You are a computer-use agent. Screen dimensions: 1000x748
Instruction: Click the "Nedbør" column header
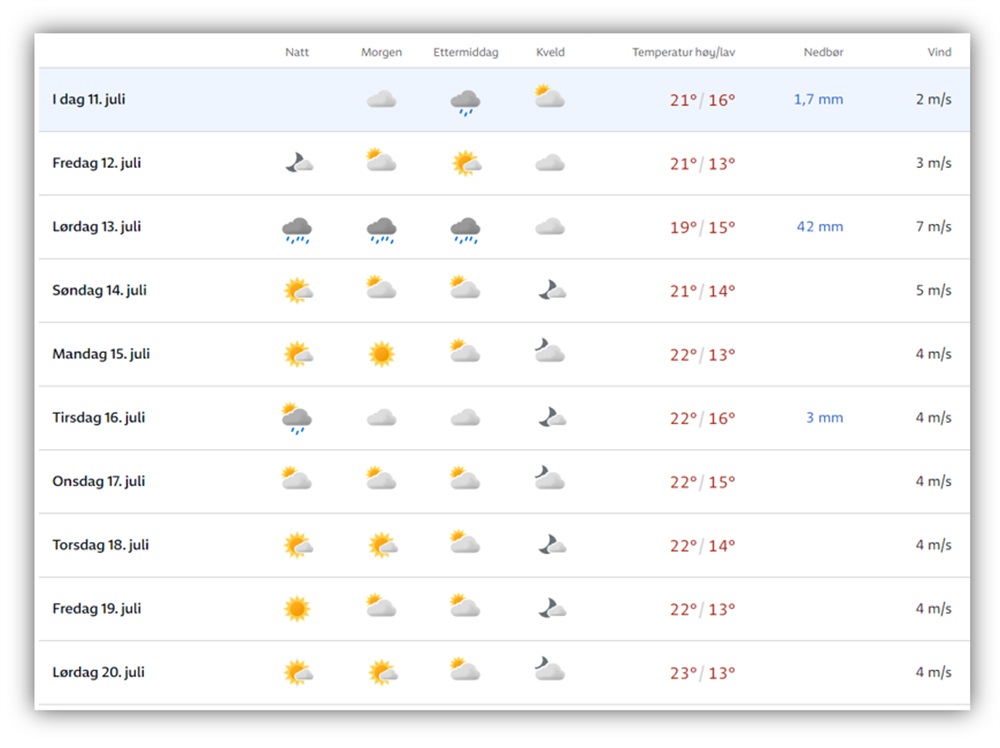tap(823, 52)
